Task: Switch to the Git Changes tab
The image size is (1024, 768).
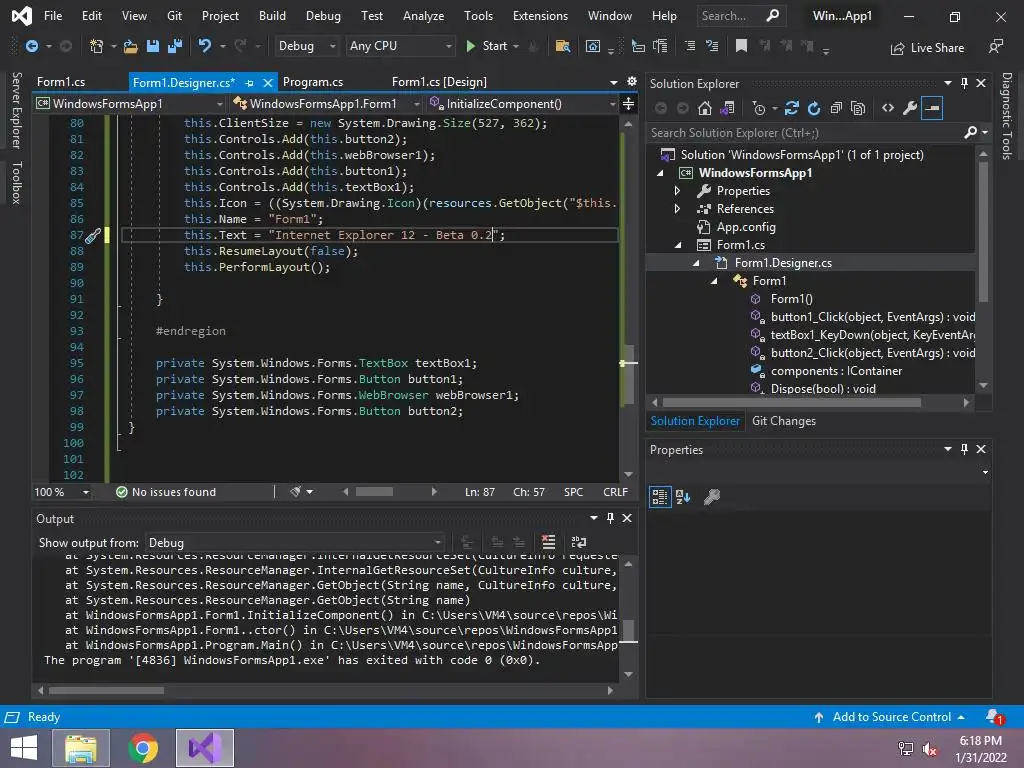Action: click(784, 421)
